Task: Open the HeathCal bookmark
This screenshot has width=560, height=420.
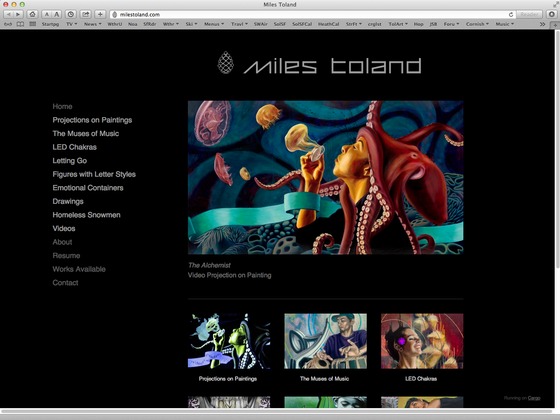Action: (328, 24)
